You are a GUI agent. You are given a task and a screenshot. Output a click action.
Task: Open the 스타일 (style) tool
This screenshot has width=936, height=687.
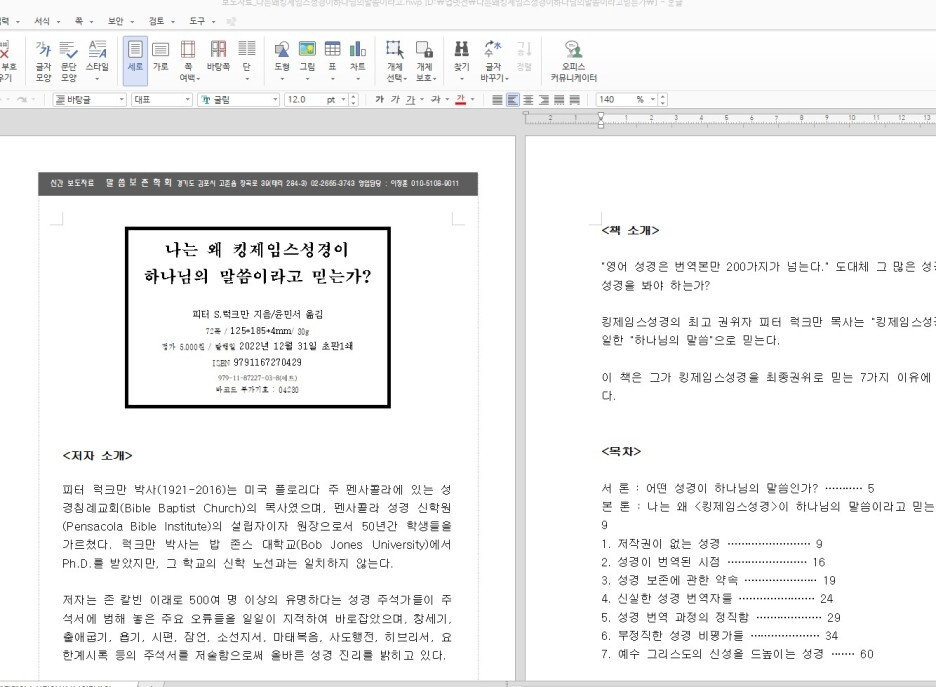pos(97,60)
